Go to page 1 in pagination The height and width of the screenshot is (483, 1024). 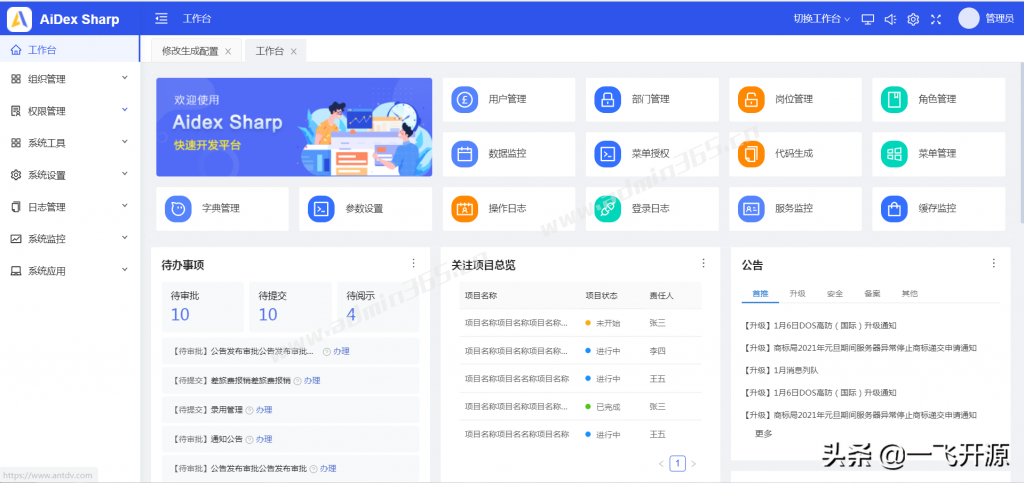point(677,463)
